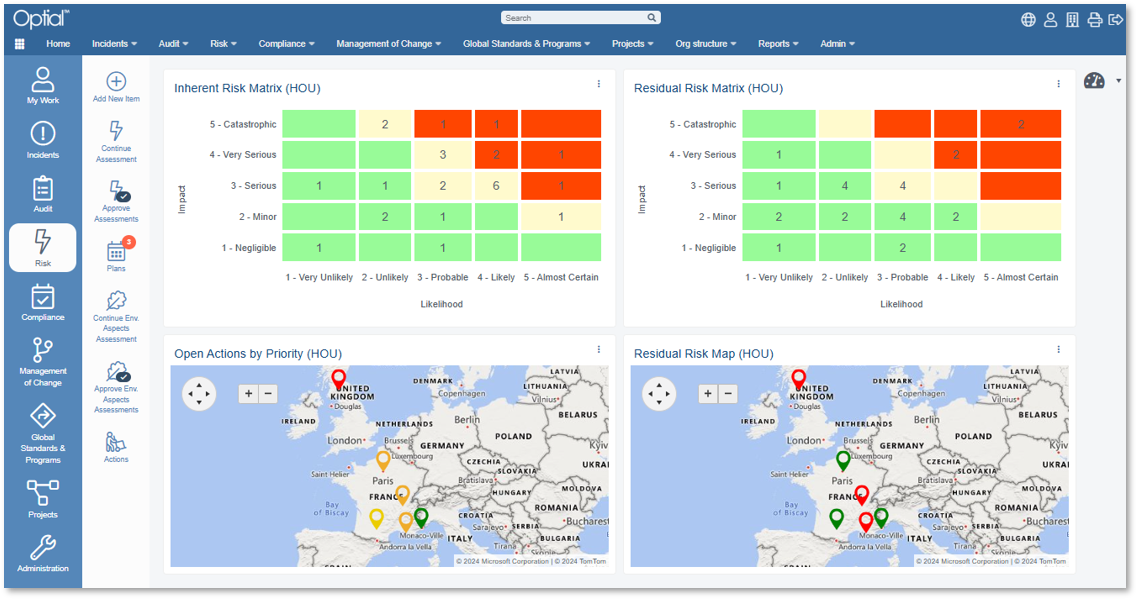Click the Management of Change sidebar link
Viewport: 1137px width, 599px height.
click(42, 363)
